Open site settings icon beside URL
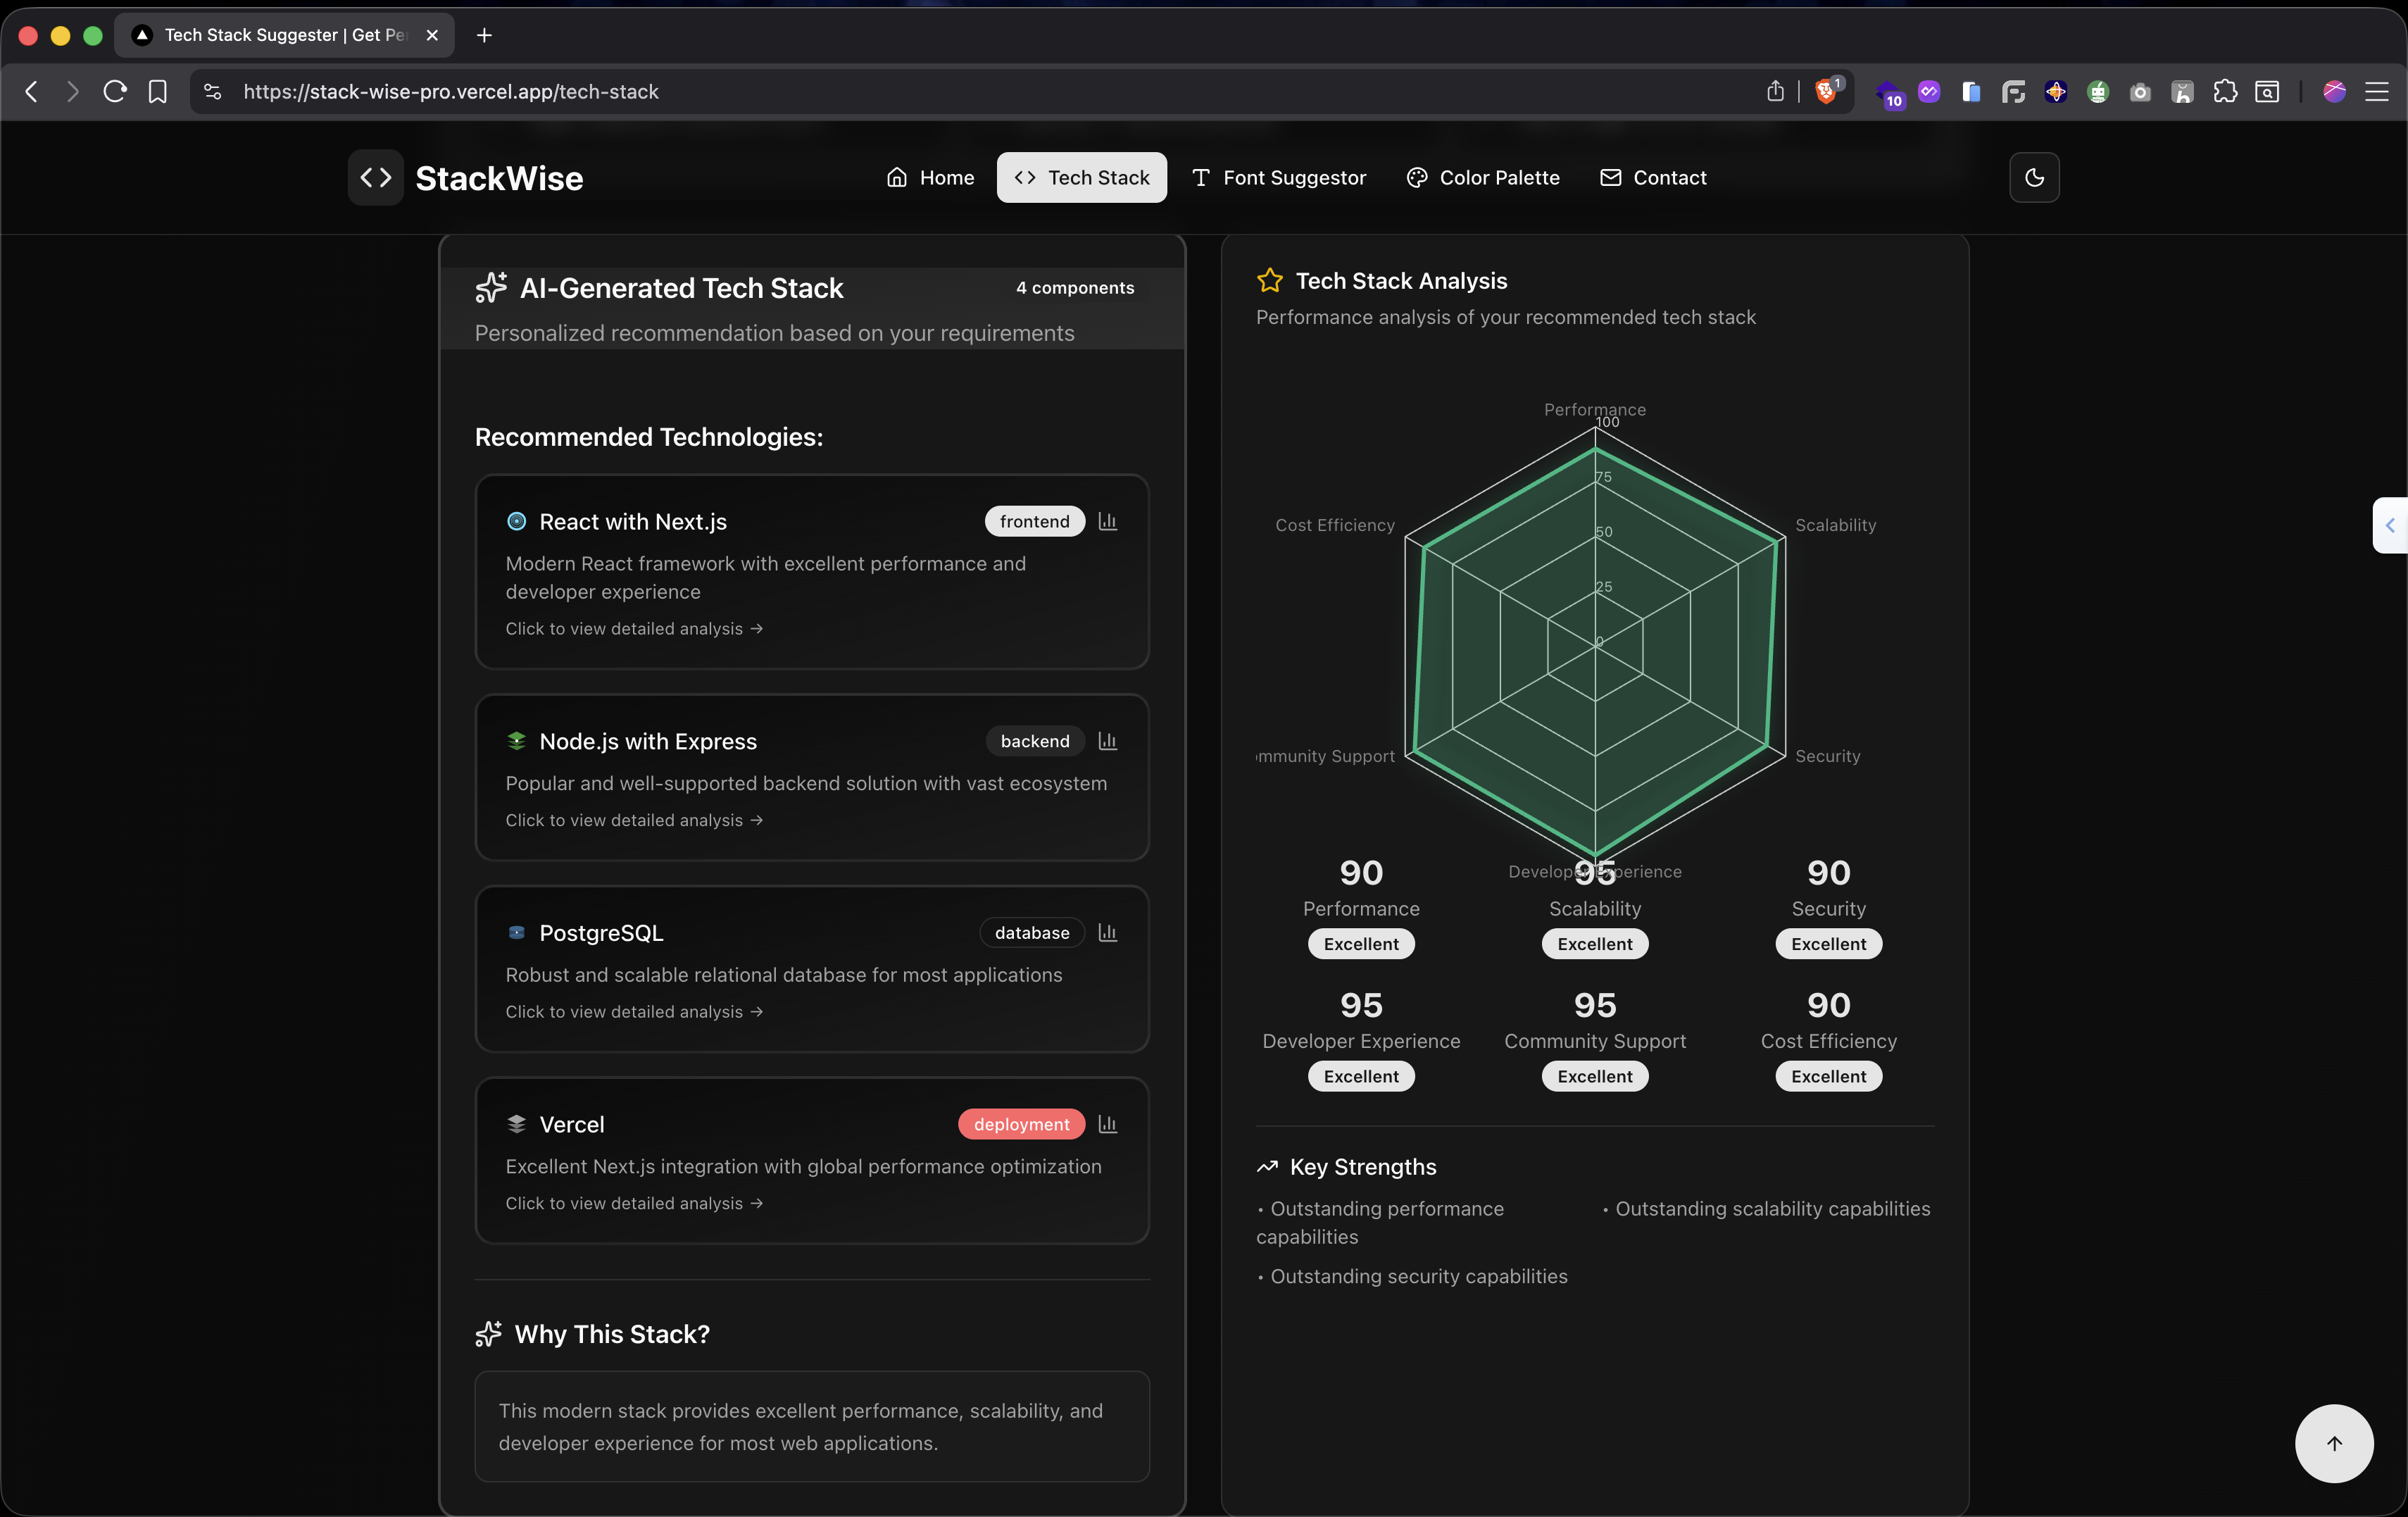 click(x=212, y=92)
